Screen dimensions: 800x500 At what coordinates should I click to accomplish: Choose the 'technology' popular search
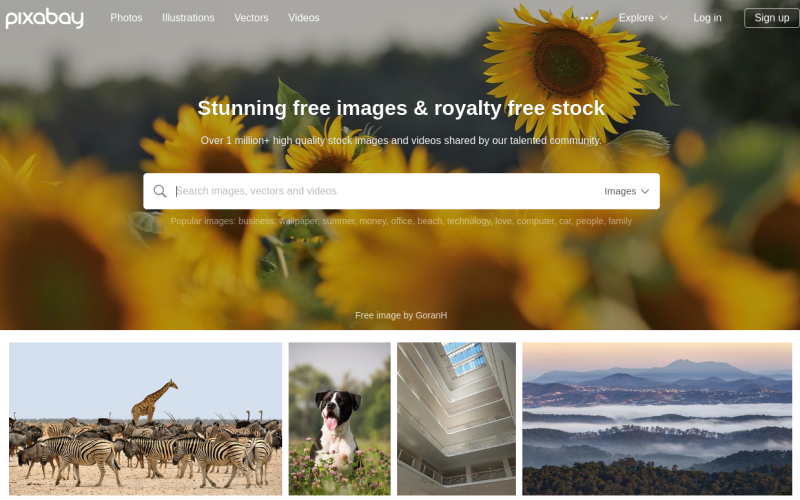(469, 221)
